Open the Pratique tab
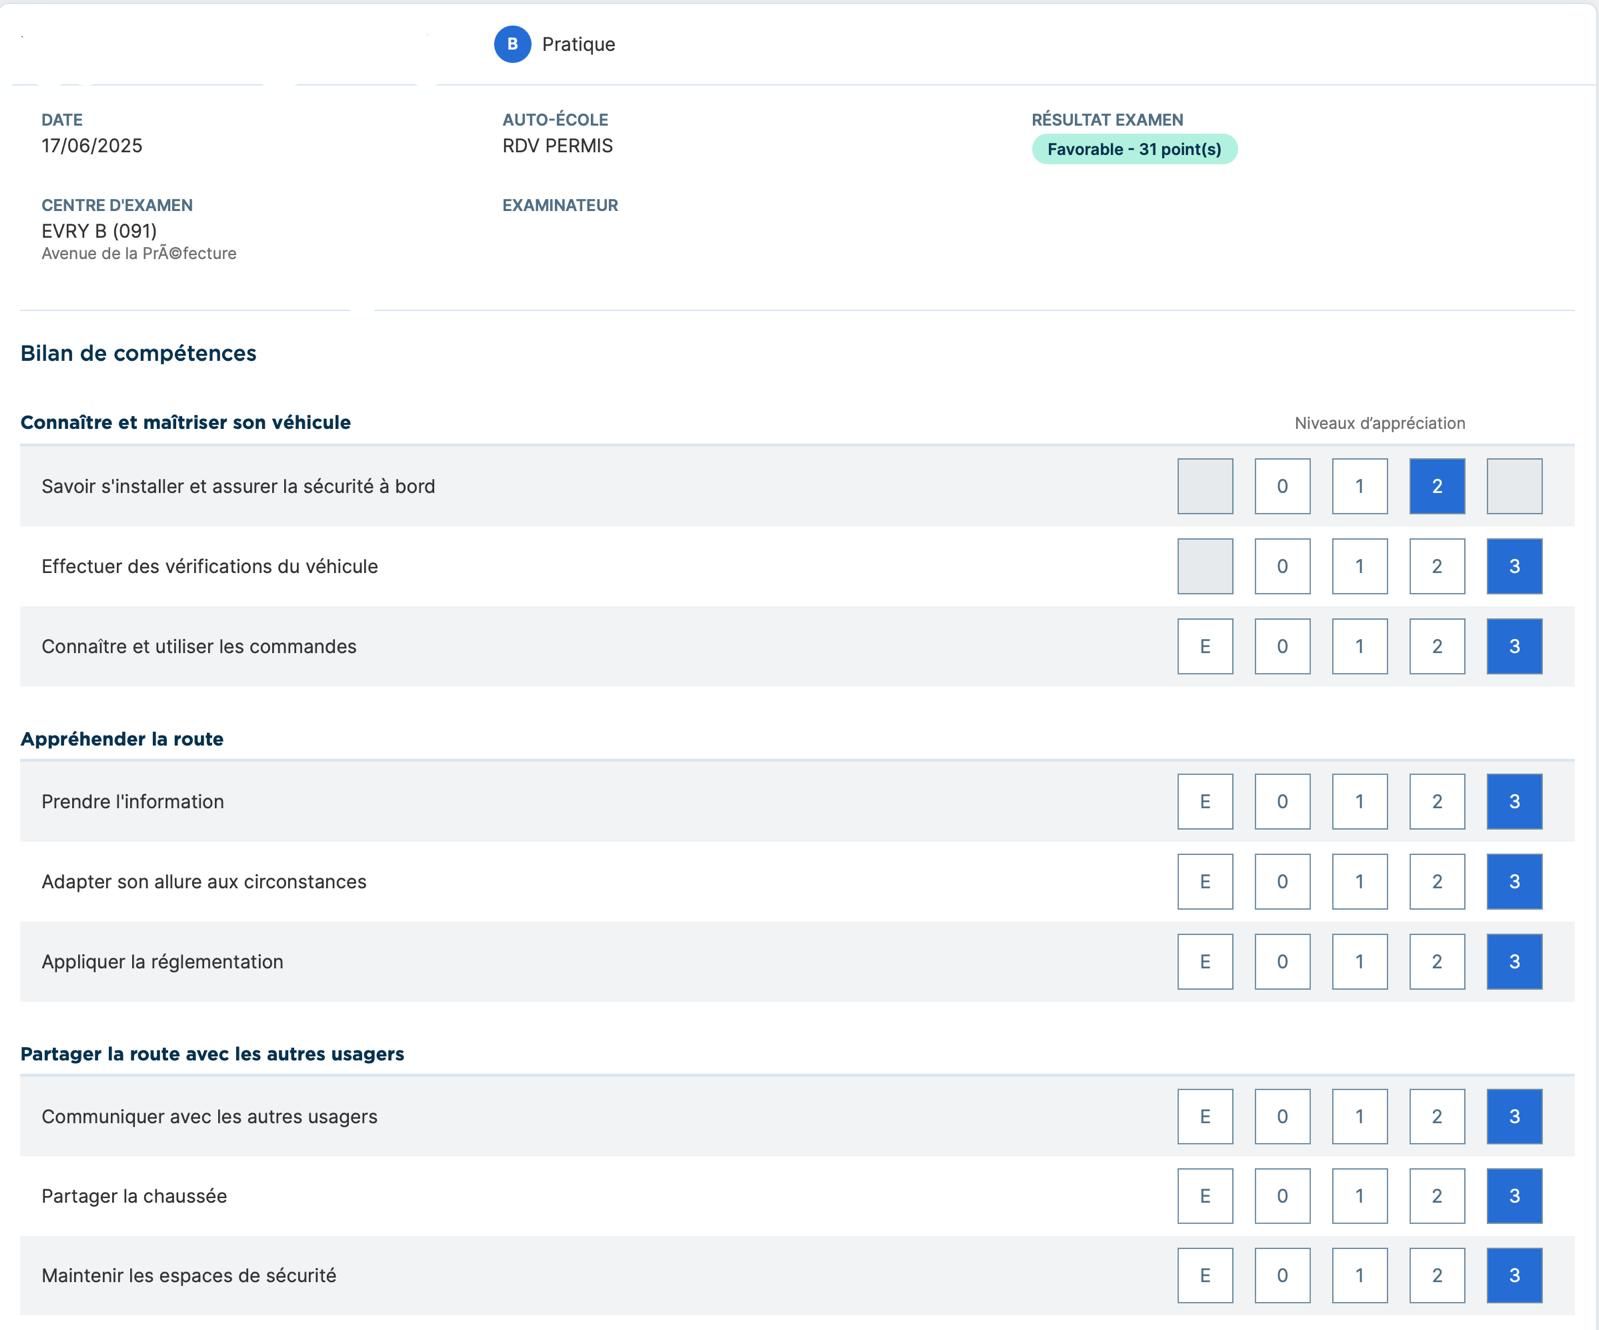The image size is (1599, 1330). coord(578,44)
